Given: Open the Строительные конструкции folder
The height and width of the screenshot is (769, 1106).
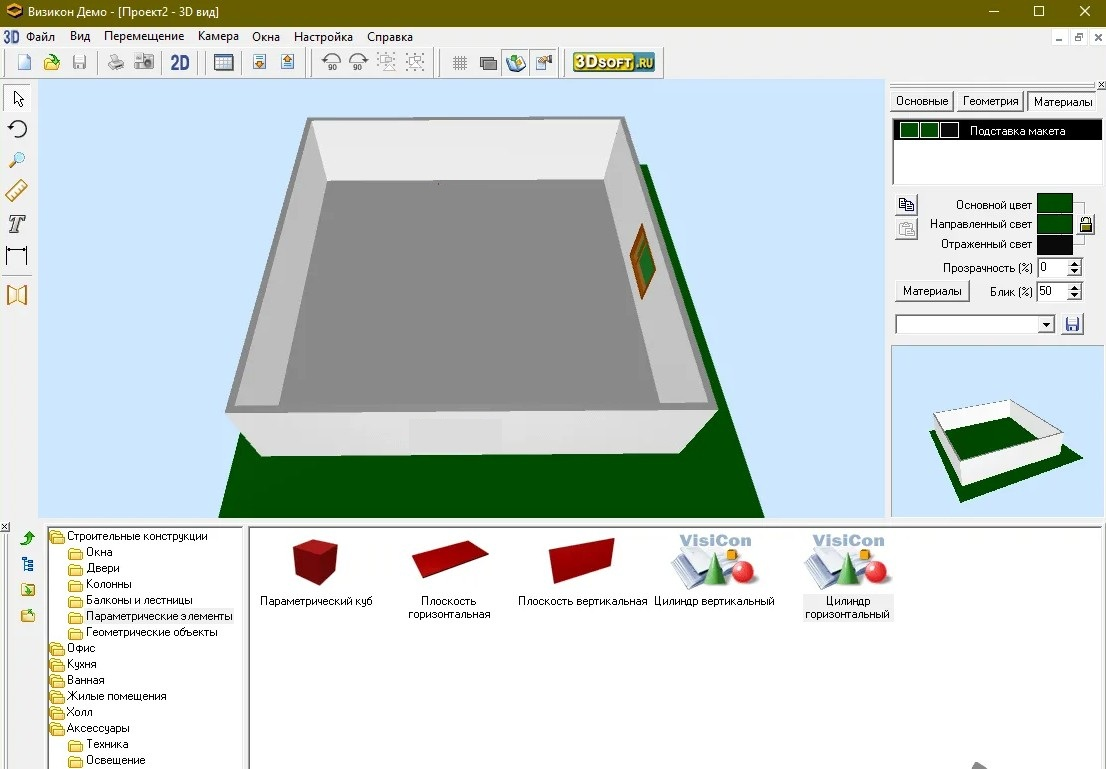Looking at the screenshot, I should [x=128, y=536].
